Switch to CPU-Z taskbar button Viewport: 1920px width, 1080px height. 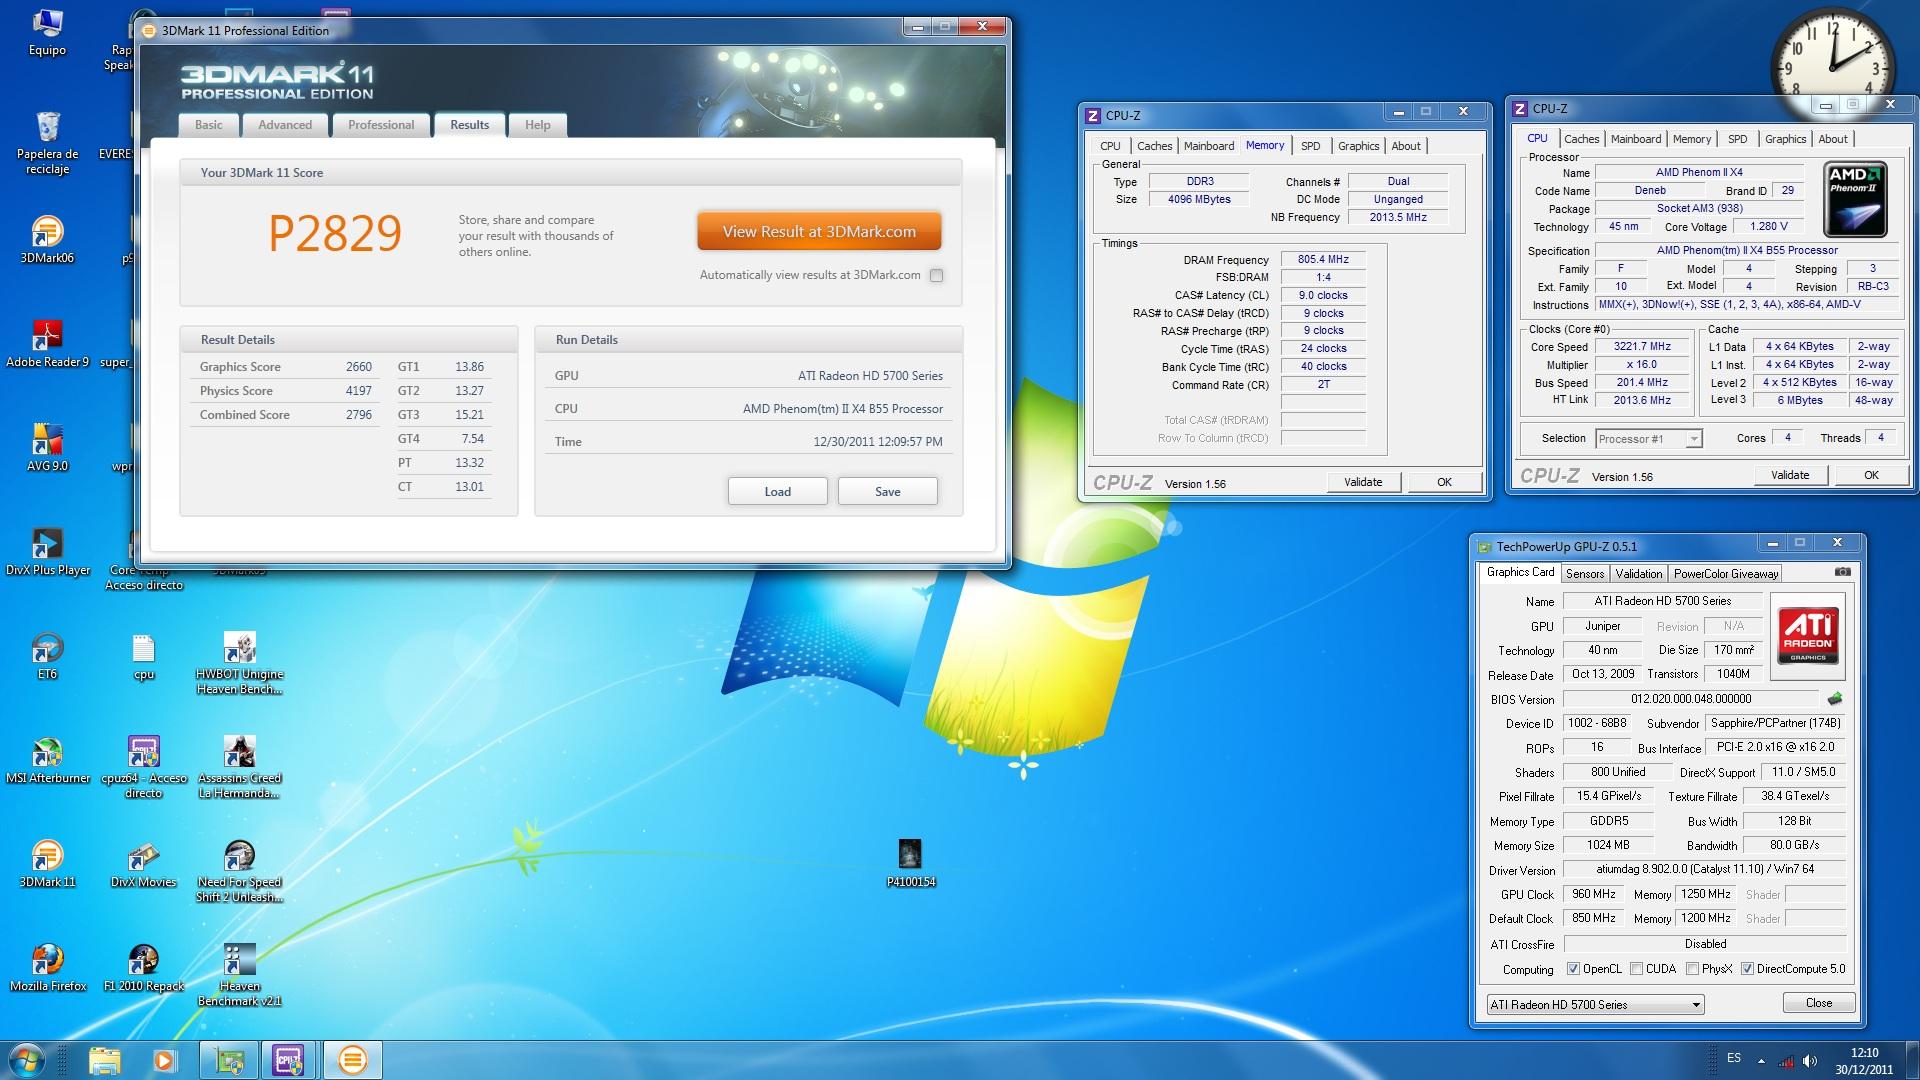tap(289, 1060)
